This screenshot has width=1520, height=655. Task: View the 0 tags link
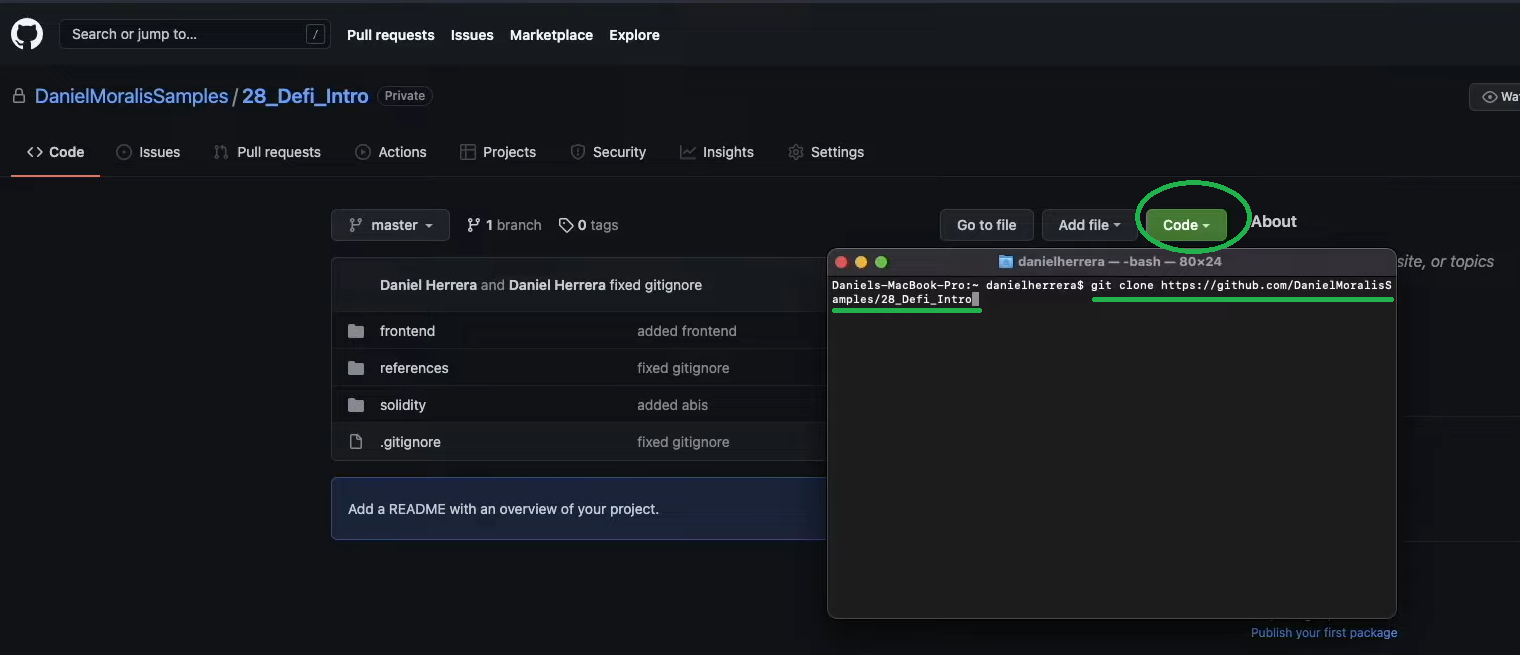tap(588, 225)
